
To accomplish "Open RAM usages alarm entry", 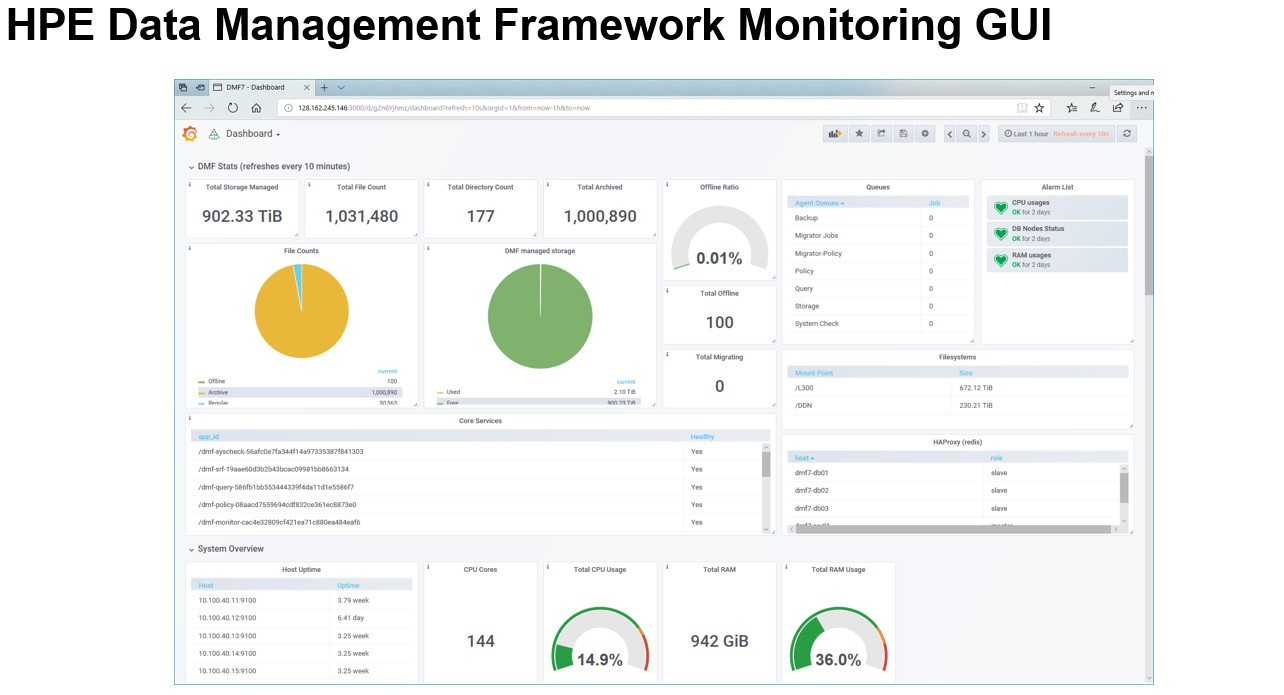I will 1058,260.
